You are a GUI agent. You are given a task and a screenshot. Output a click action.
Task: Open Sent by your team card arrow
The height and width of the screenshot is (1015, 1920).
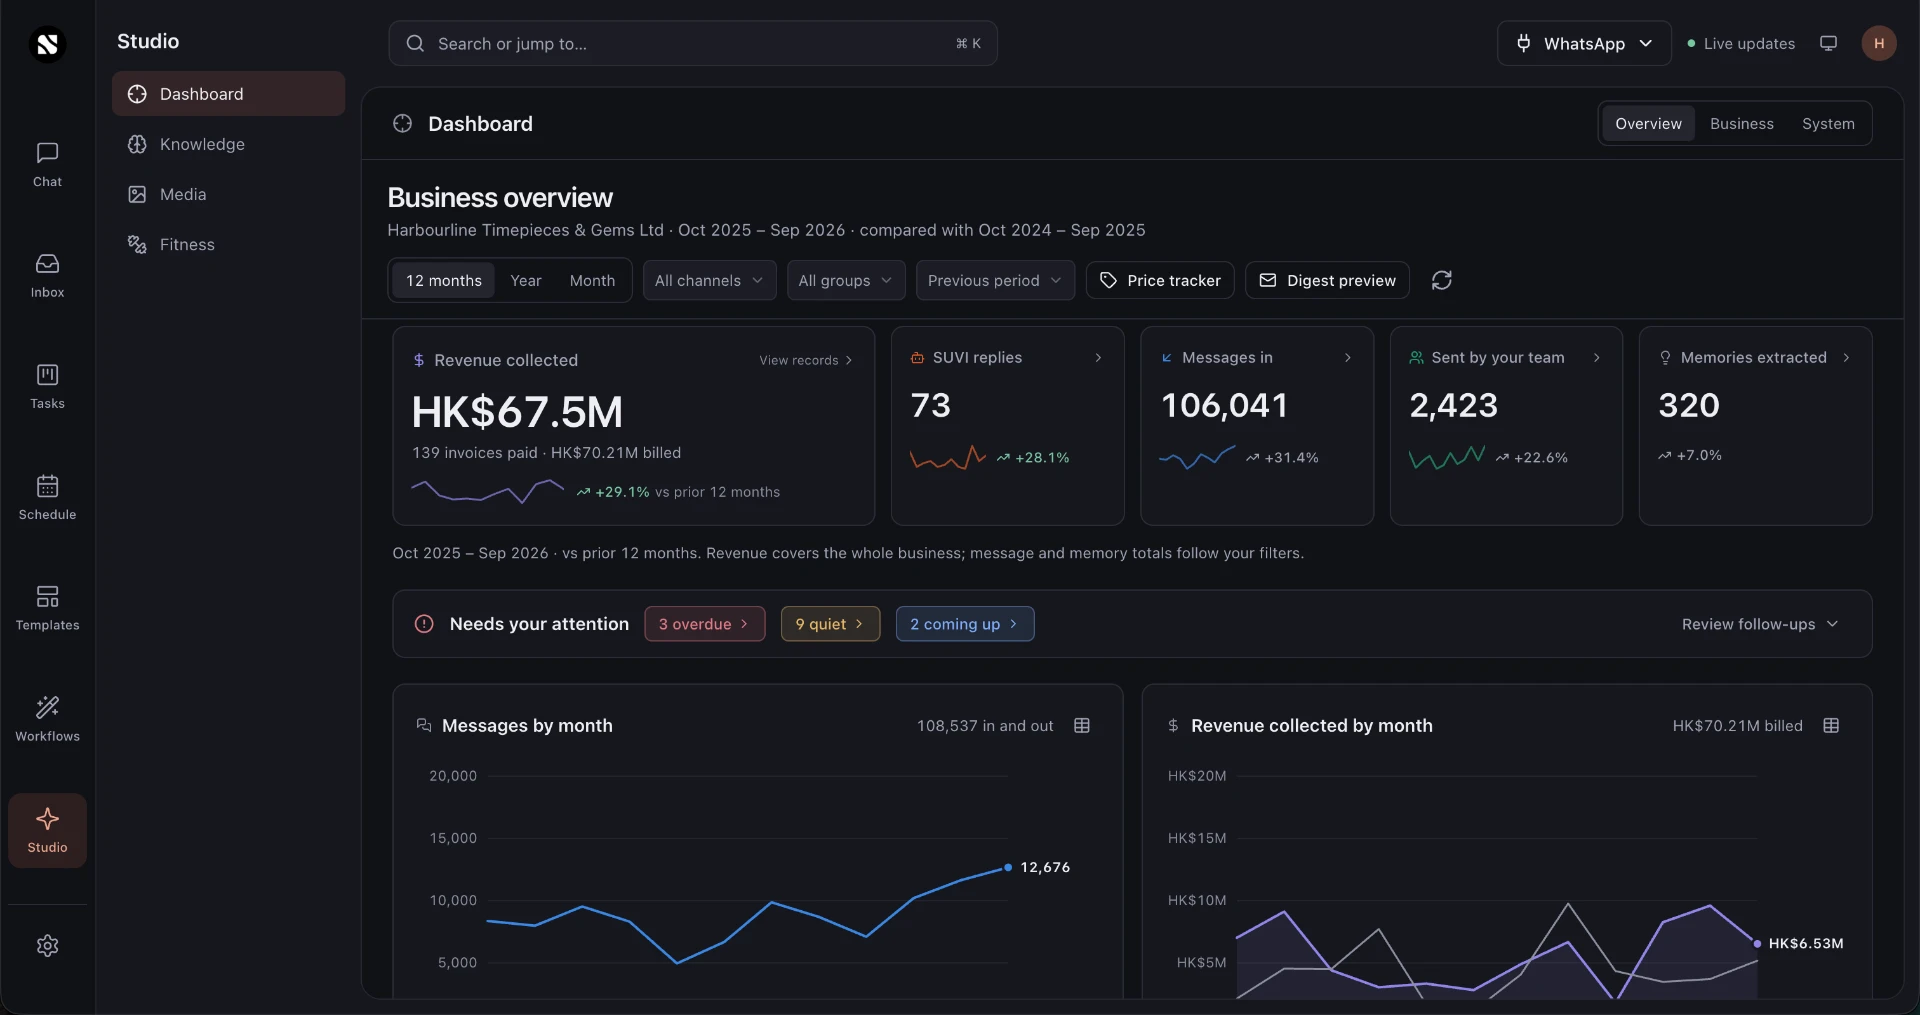coord(1596,358)
